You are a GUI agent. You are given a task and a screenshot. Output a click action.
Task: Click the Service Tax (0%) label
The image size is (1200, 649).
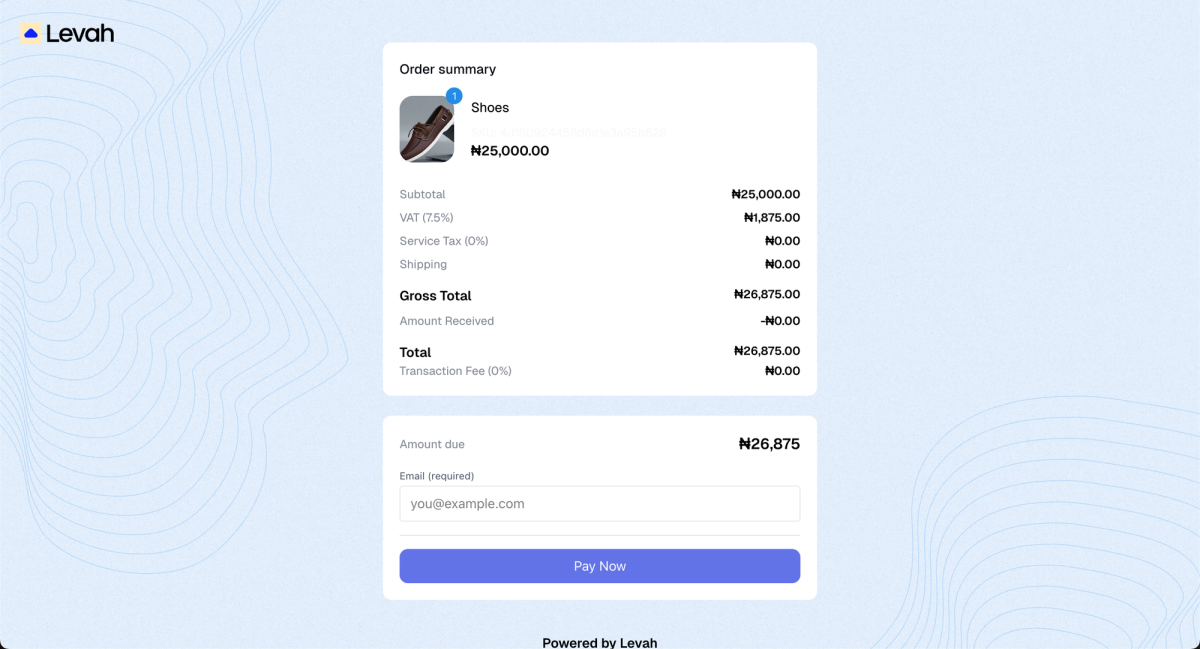click(x=444, y=241)
